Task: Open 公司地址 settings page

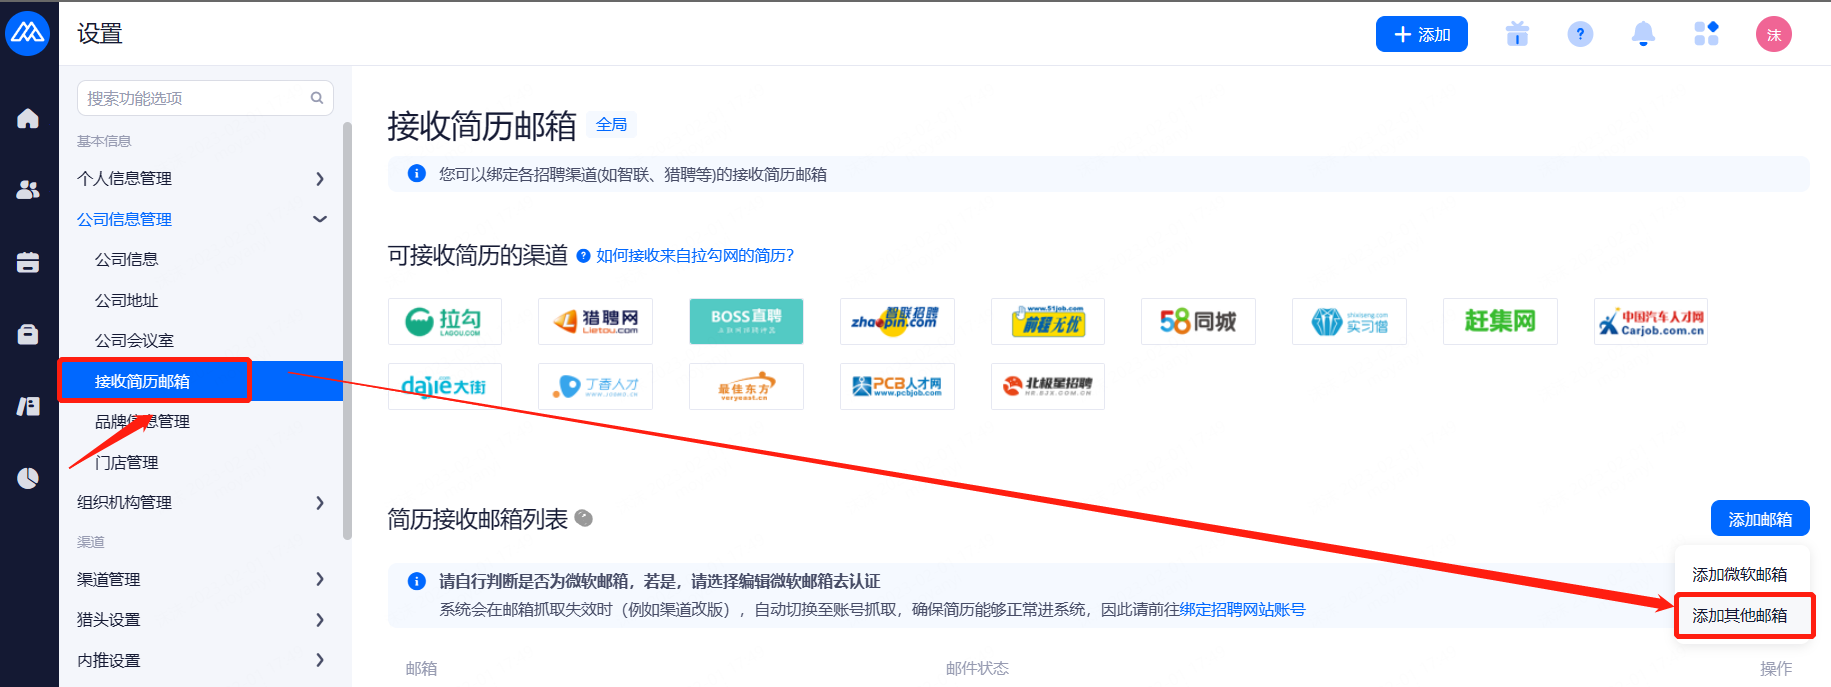Action: [127, 300]
